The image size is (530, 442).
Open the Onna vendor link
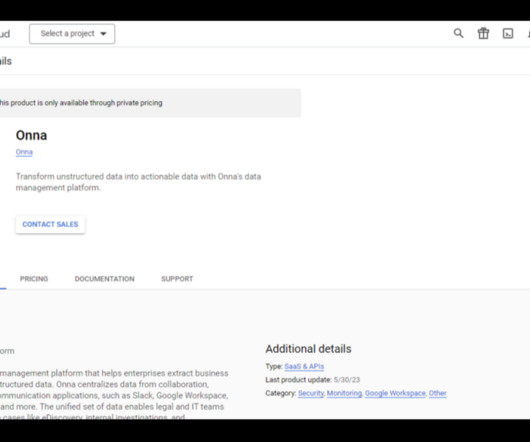(x=24, y=152)
